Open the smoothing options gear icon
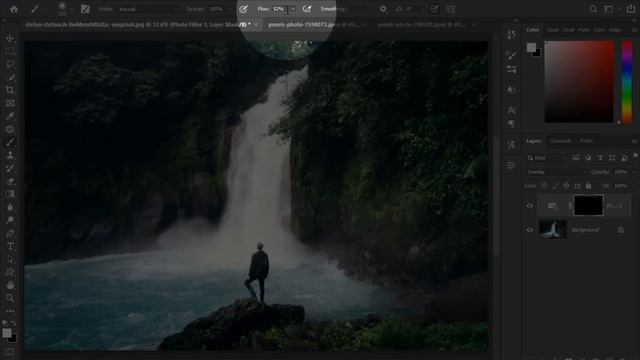 (383, 9)
